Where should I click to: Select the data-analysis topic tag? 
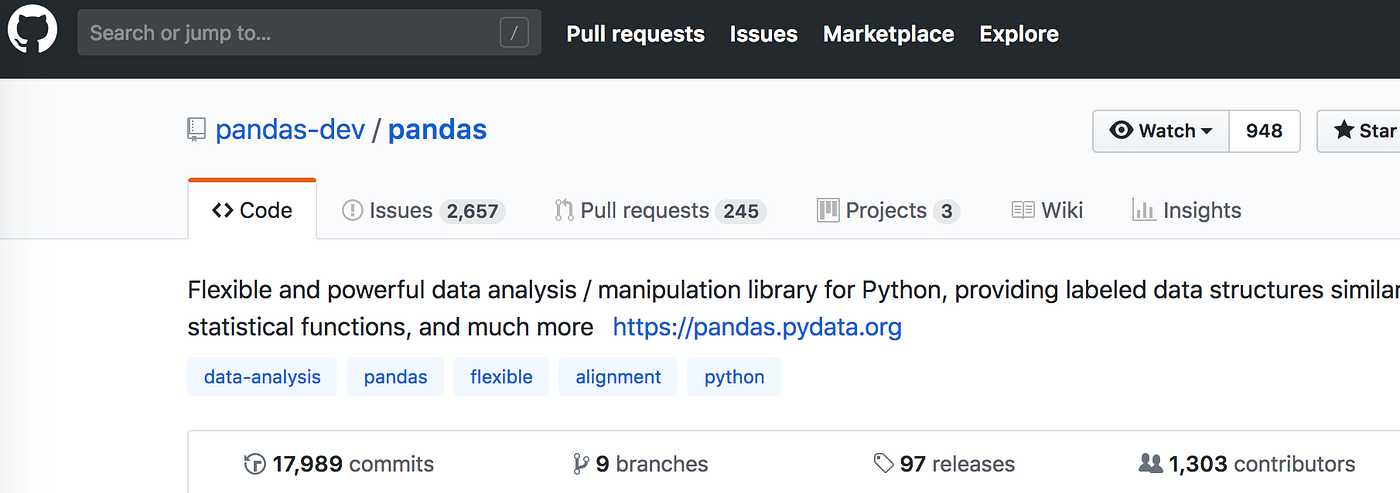tap(262, 377)
